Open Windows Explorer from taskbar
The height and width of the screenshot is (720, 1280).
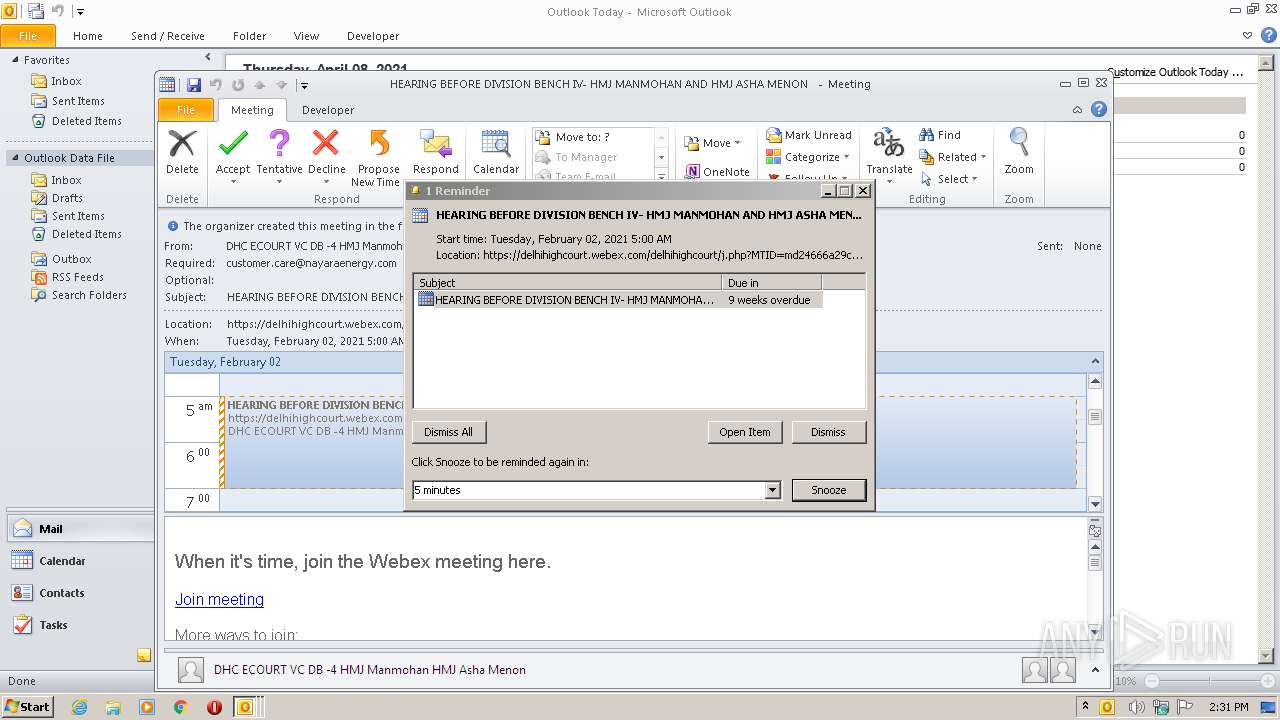coord(113,707)
